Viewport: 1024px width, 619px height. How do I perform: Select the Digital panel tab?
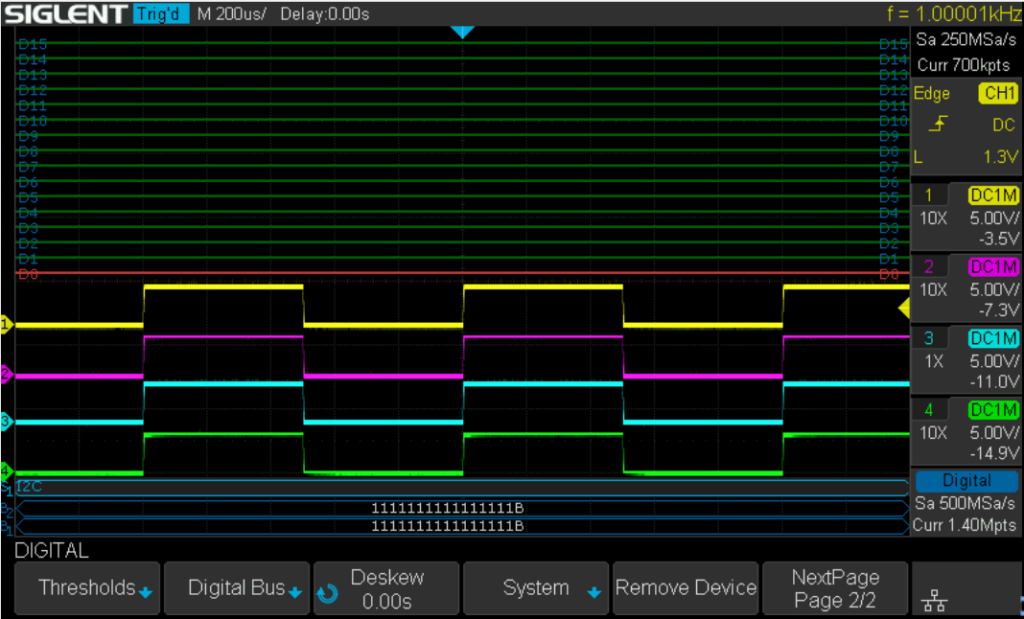[966, 481]
